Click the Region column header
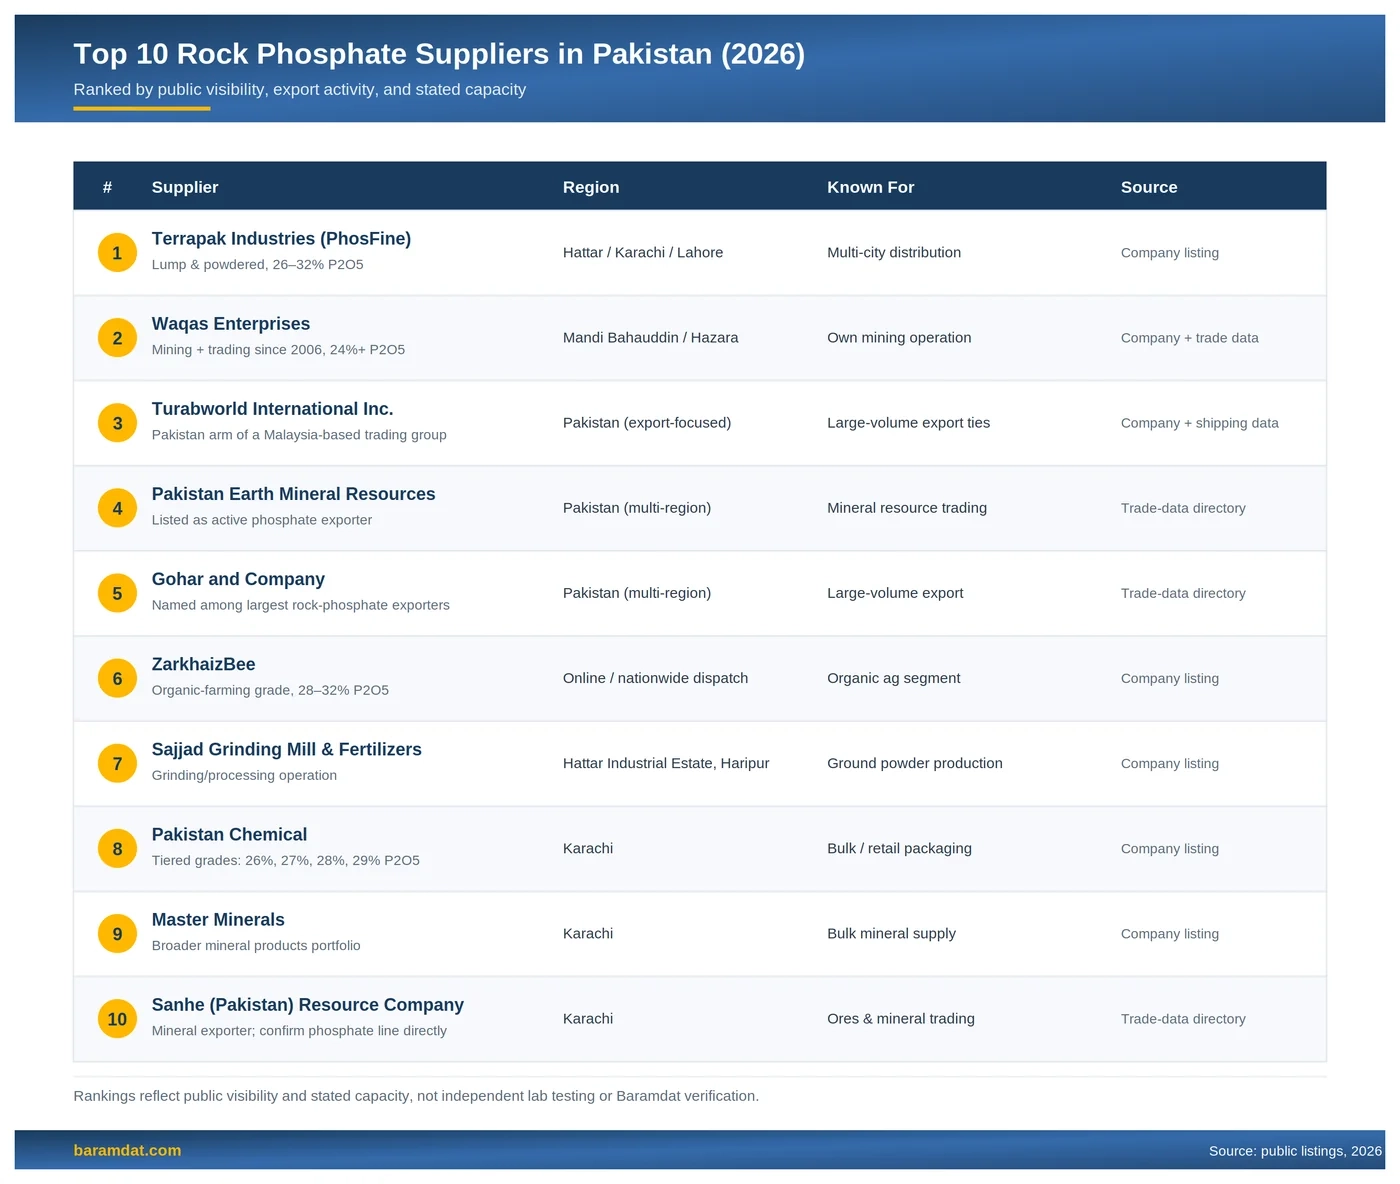 [591, 187]
